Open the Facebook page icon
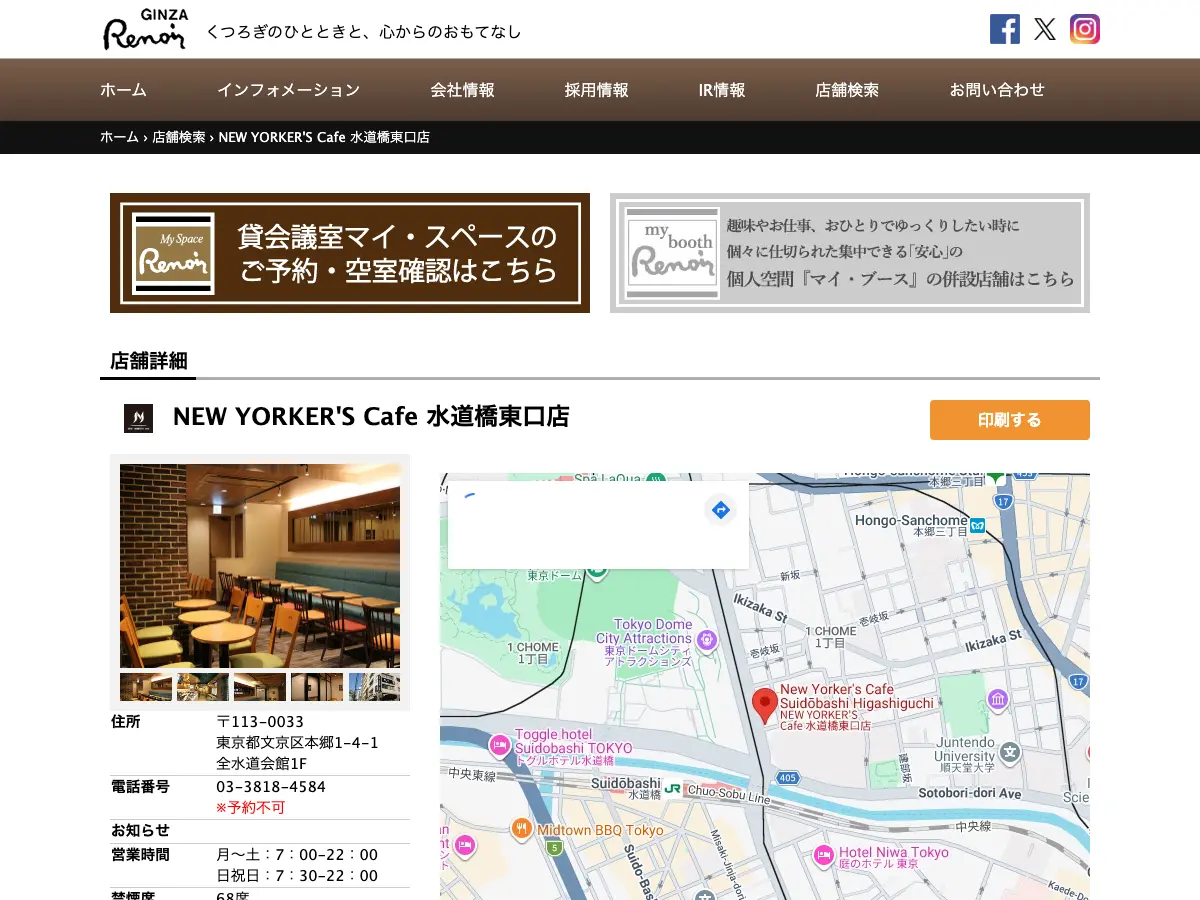Image resolution: width=1200 pixels, height=900 pixels. click(1005, 29)
